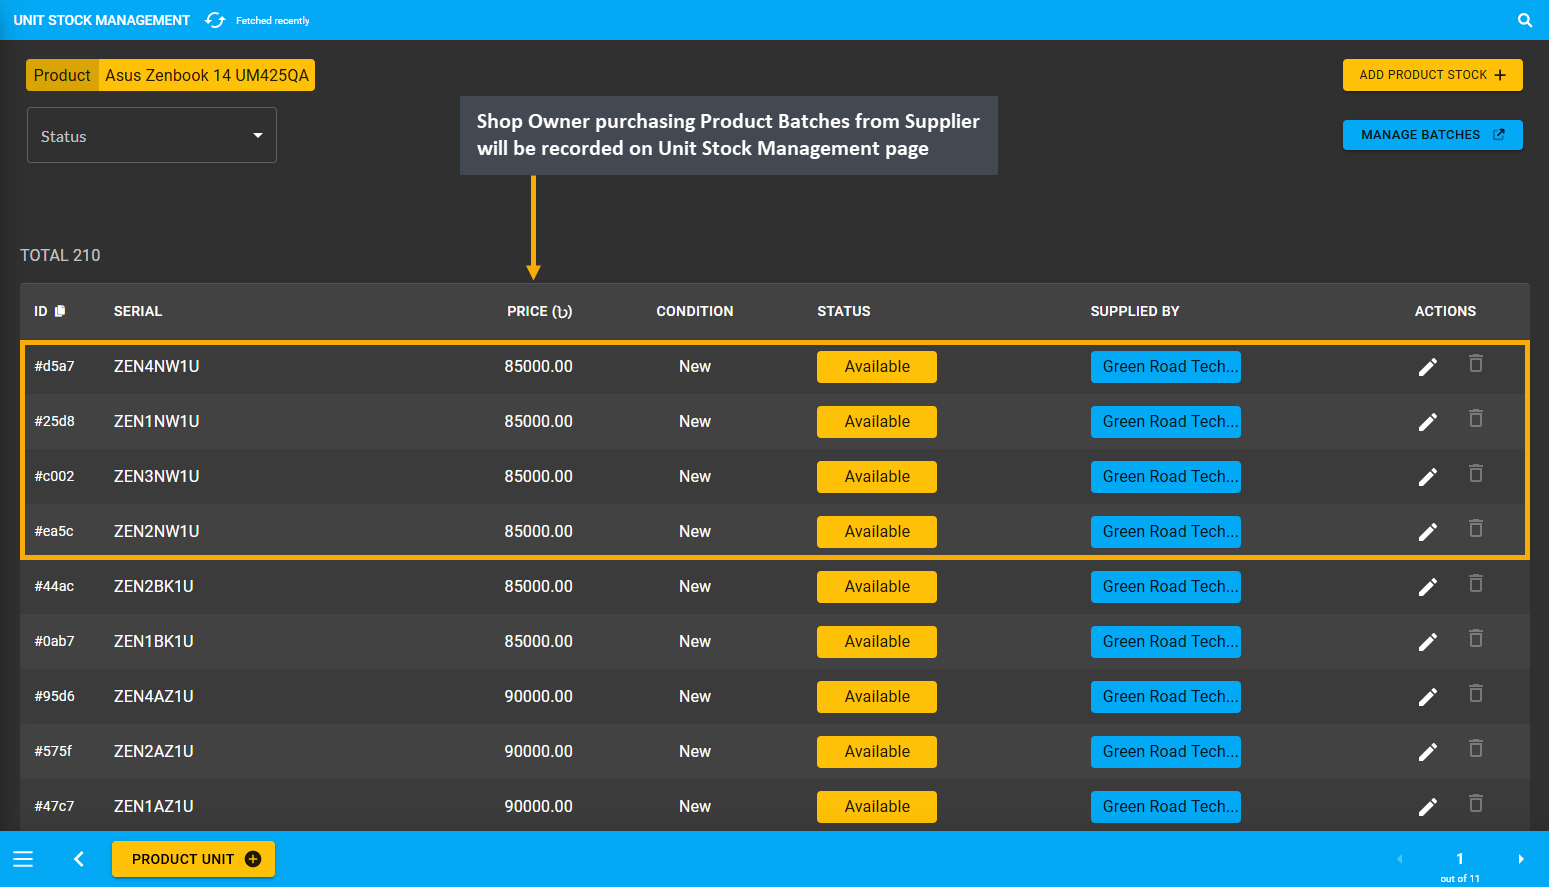Click Available status of ZEN2AZ1U
The height and width of the screenshot is (887, 1549).
(877, 752)
